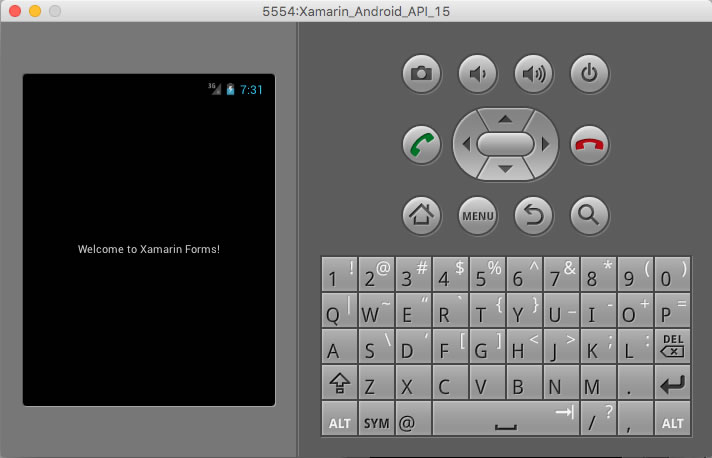Click the 6 number key
Screen dimensions: 712x458
pos(524,274)
